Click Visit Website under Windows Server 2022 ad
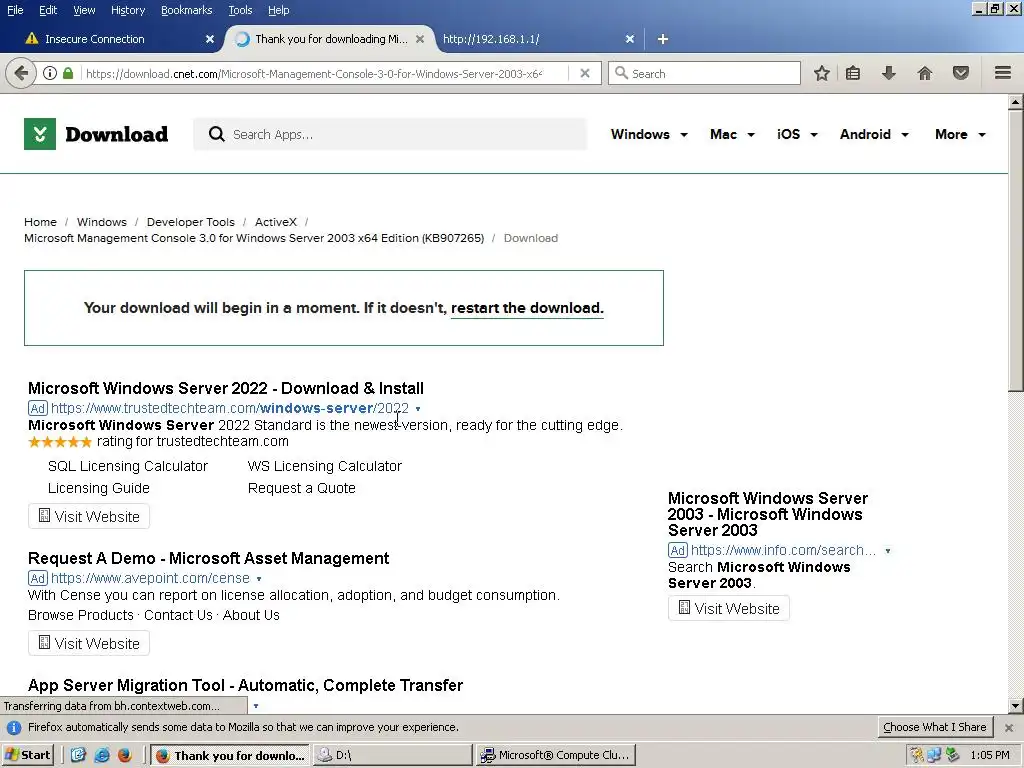The image size is (1024, 768). pos(89,517)
